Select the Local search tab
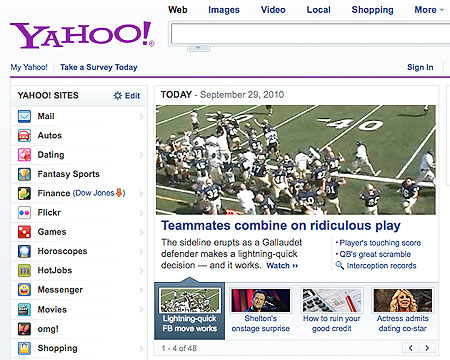The width and height of the screenshot is (450, 360). [x=318, y=10]
